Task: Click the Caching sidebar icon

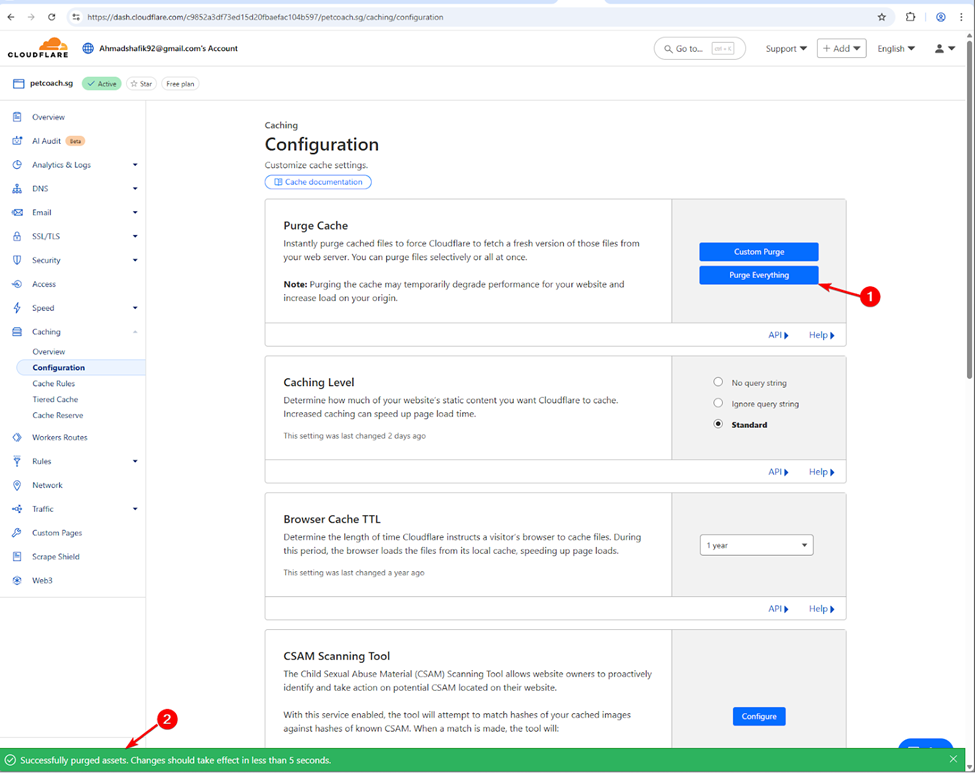Action: [x=17, y=331]
